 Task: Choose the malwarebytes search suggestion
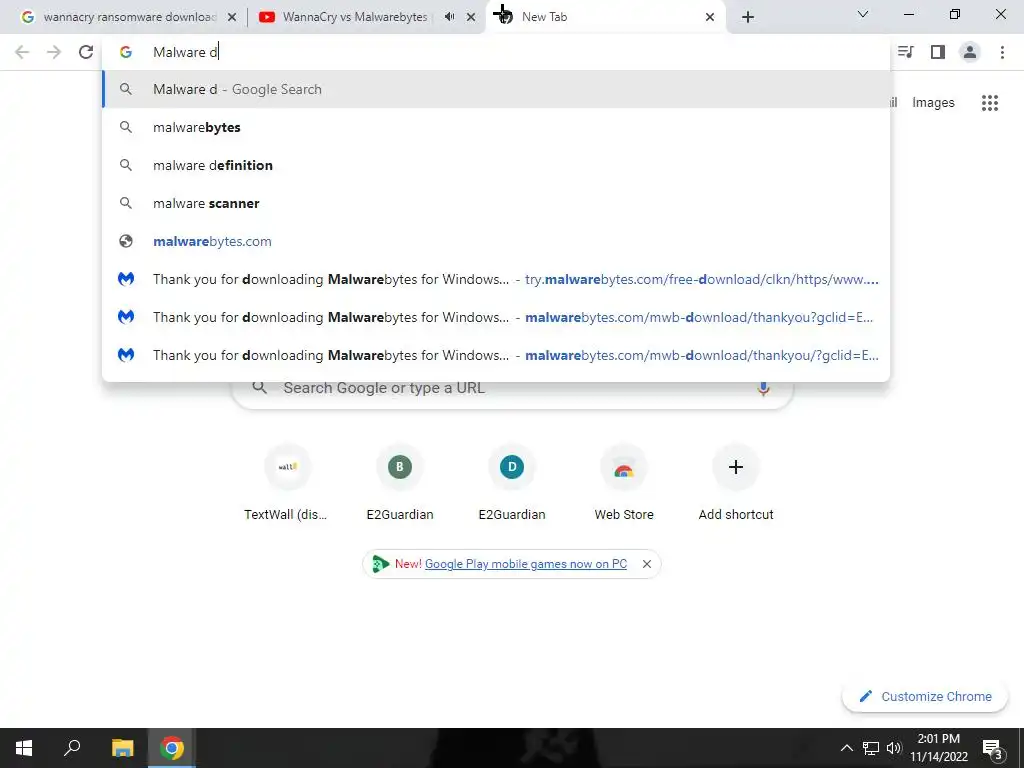point(496,127)
